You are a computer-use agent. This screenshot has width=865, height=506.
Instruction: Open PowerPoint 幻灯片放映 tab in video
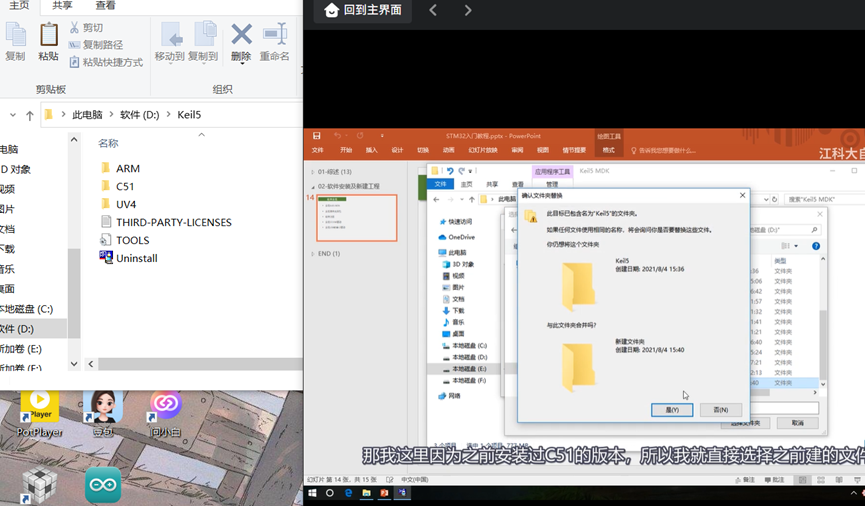tap(483, 150)
